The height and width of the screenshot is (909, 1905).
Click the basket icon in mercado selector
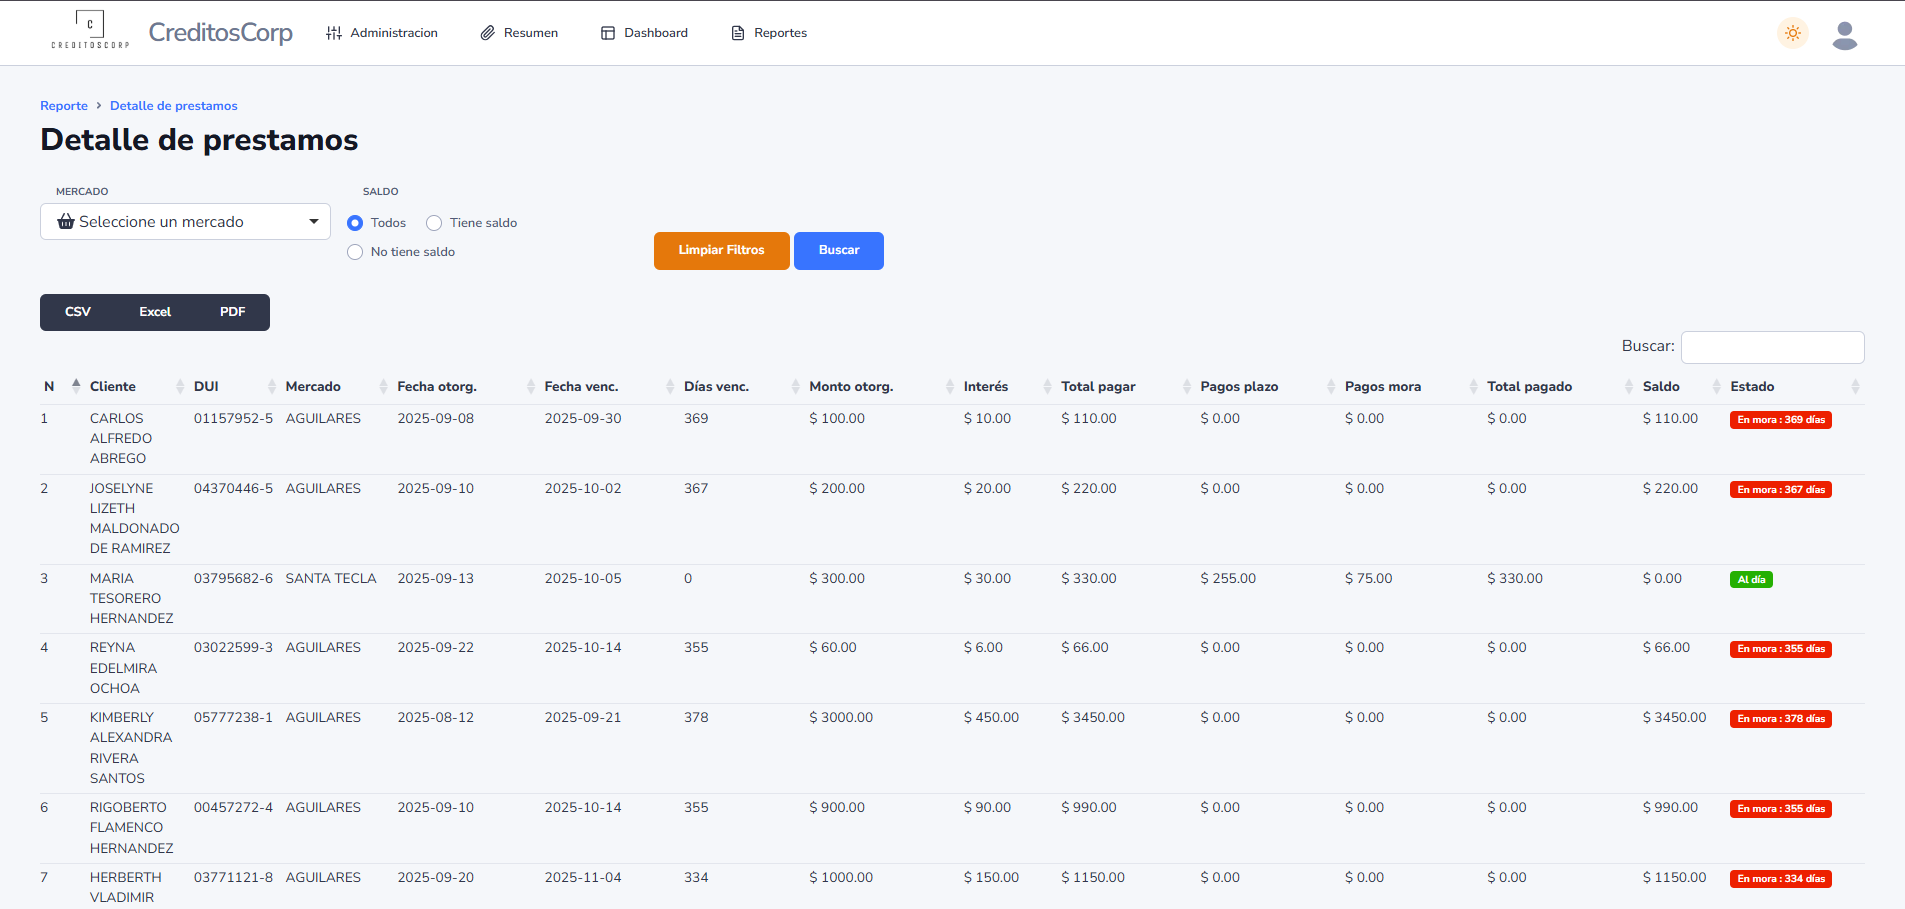pyautogui.click(x=66, y=222)
